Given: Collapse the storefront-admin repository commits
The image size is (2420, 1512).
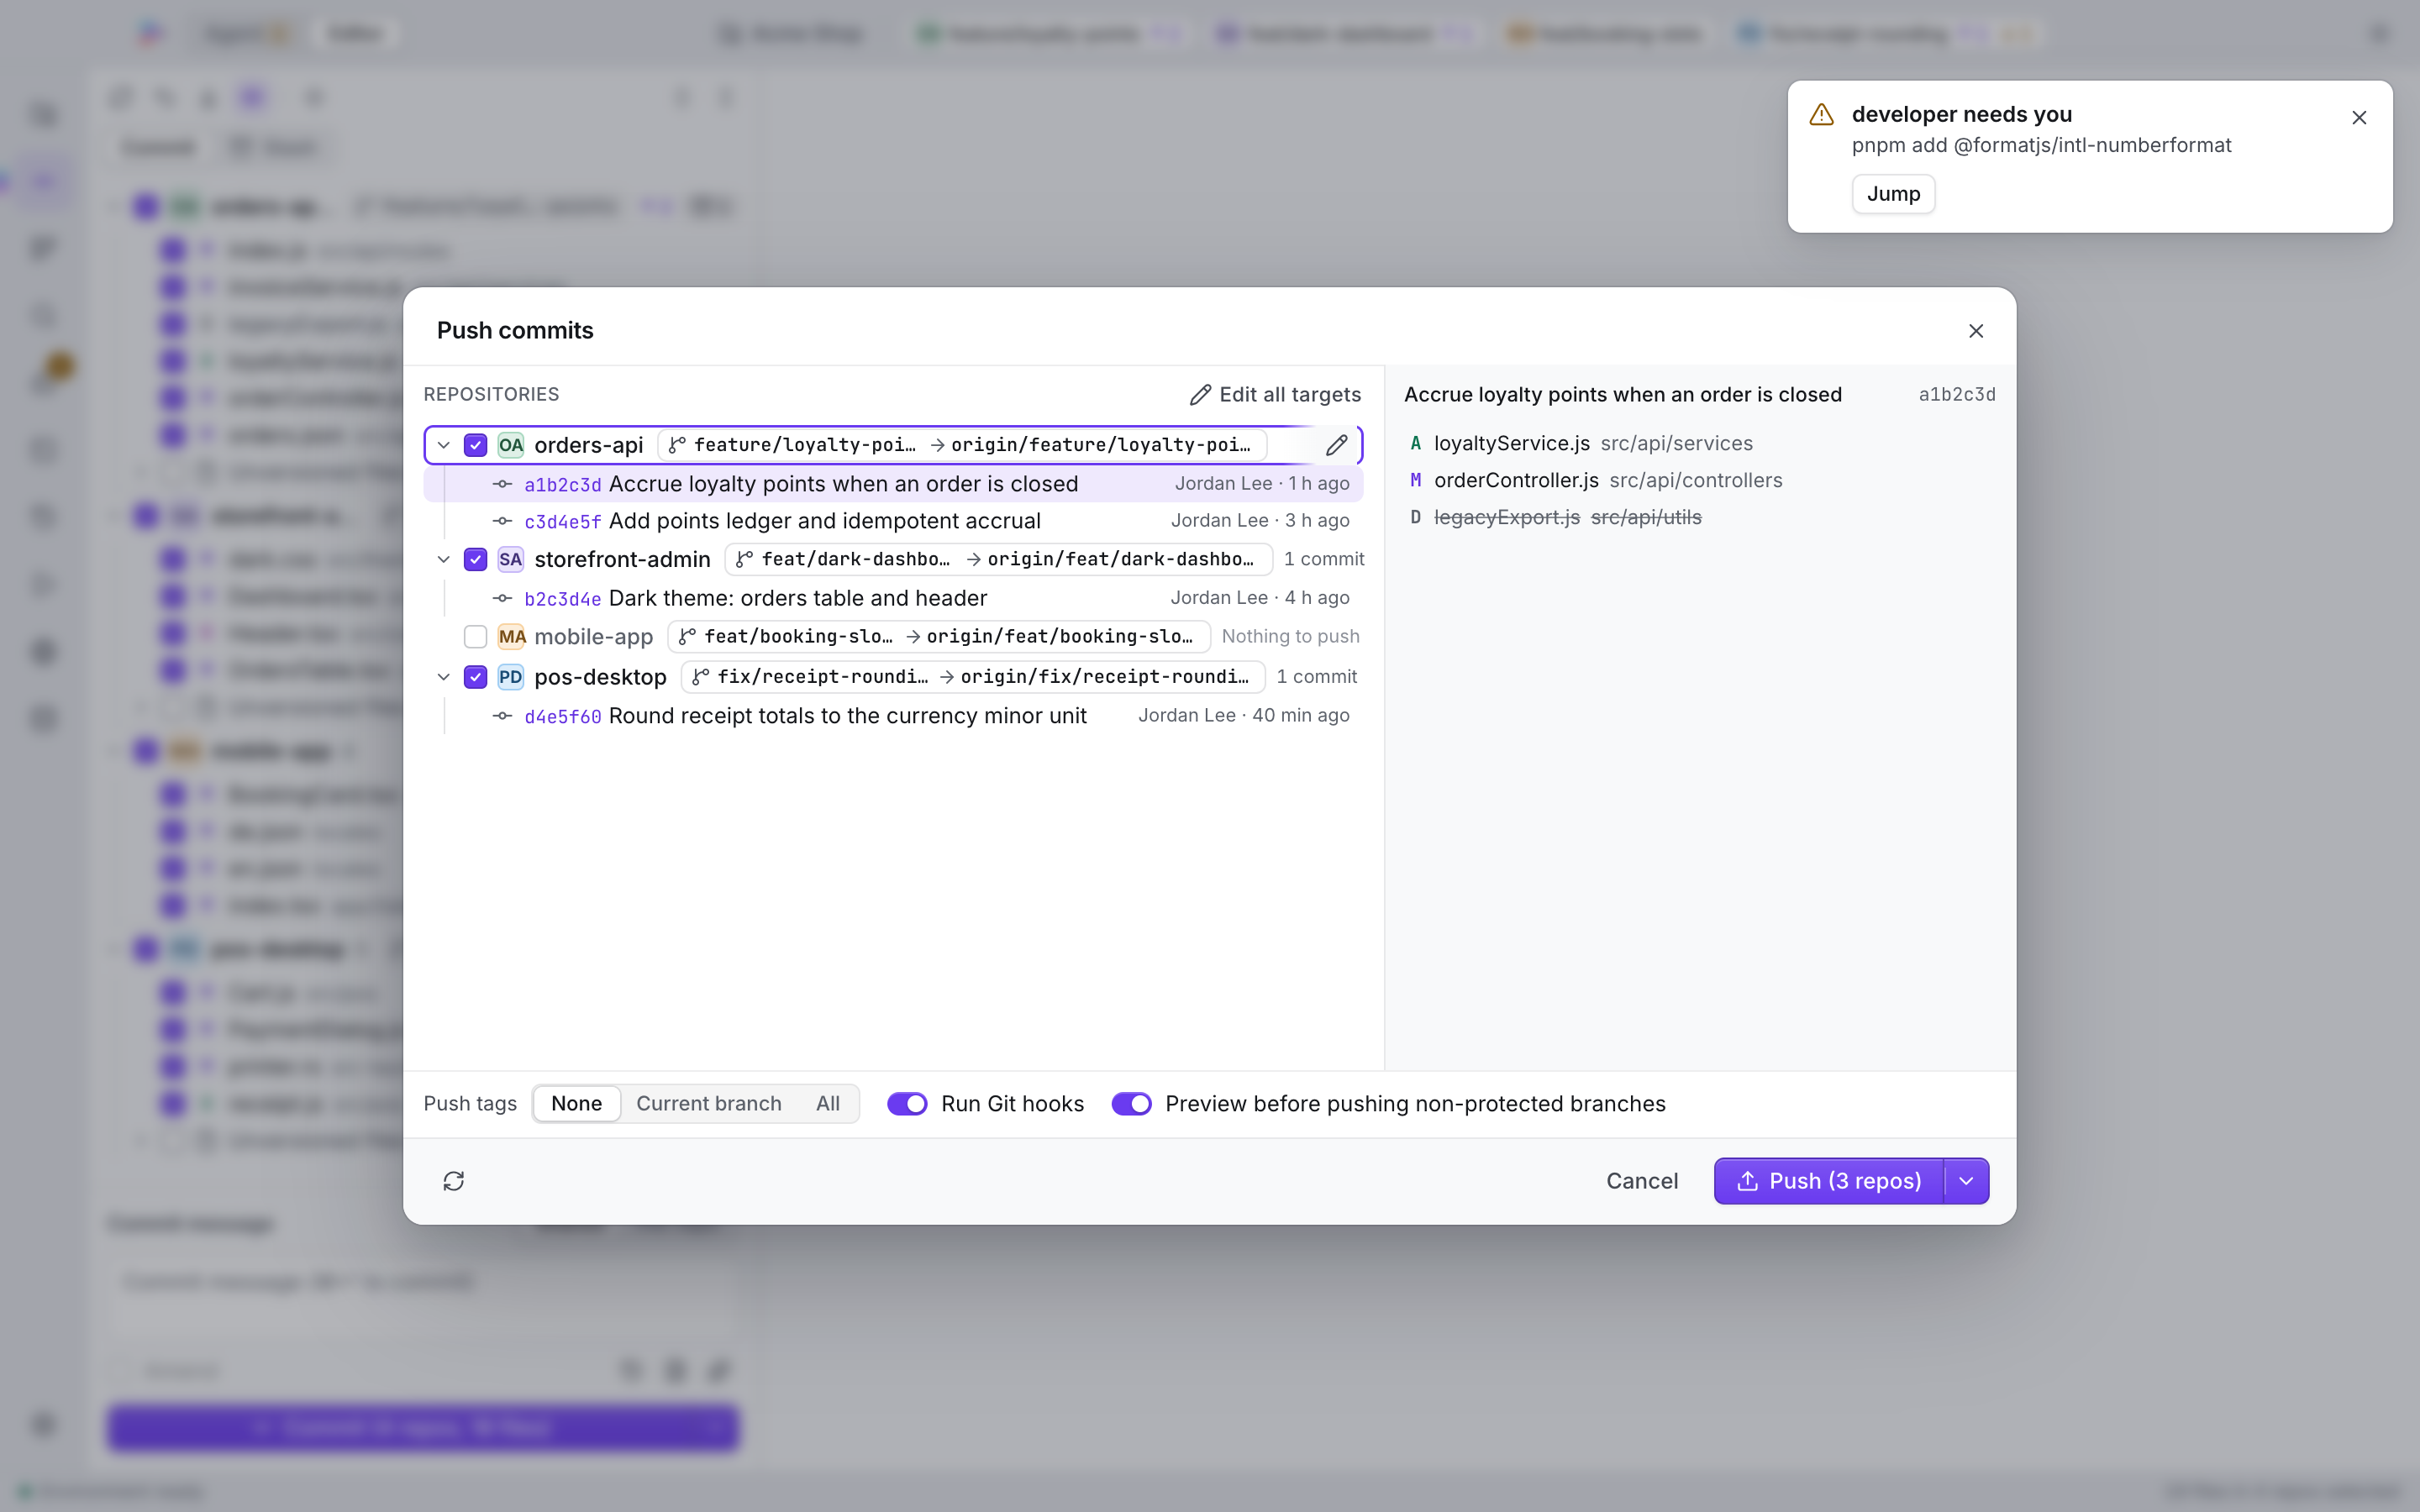Looking at the screenshot, I should (444, 559).
